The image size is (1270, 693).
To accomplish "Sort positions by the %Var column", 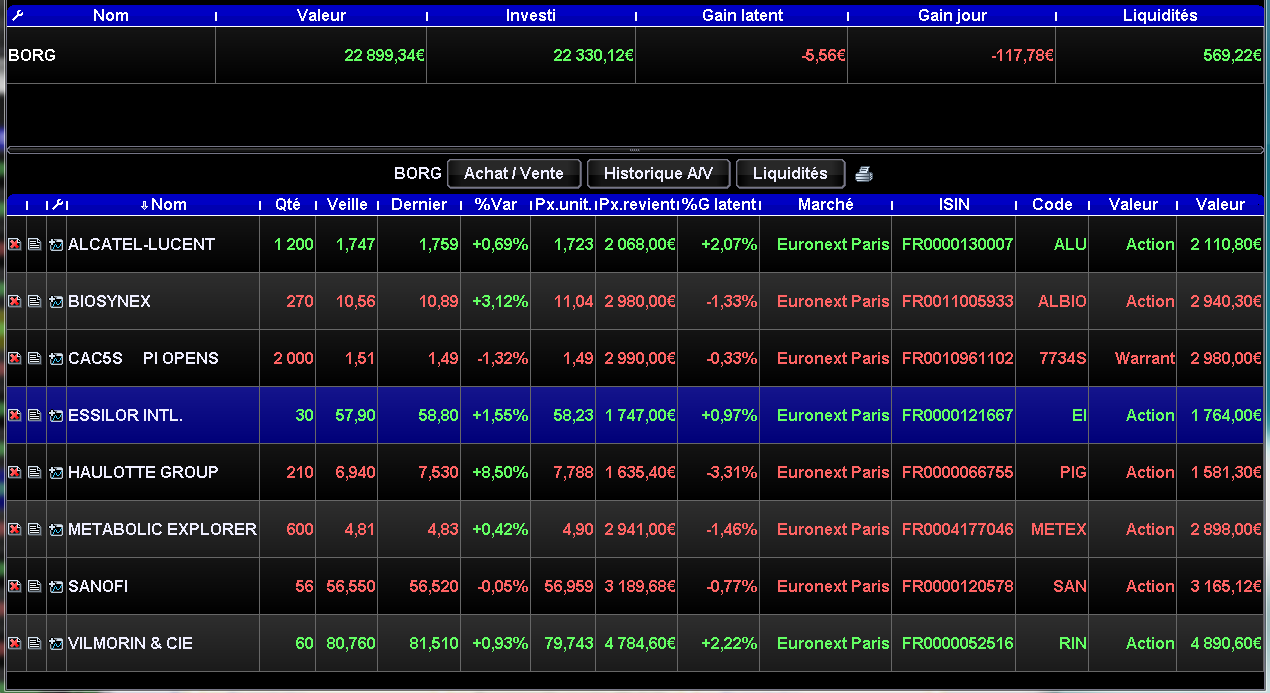I will (x=496, y=204).
